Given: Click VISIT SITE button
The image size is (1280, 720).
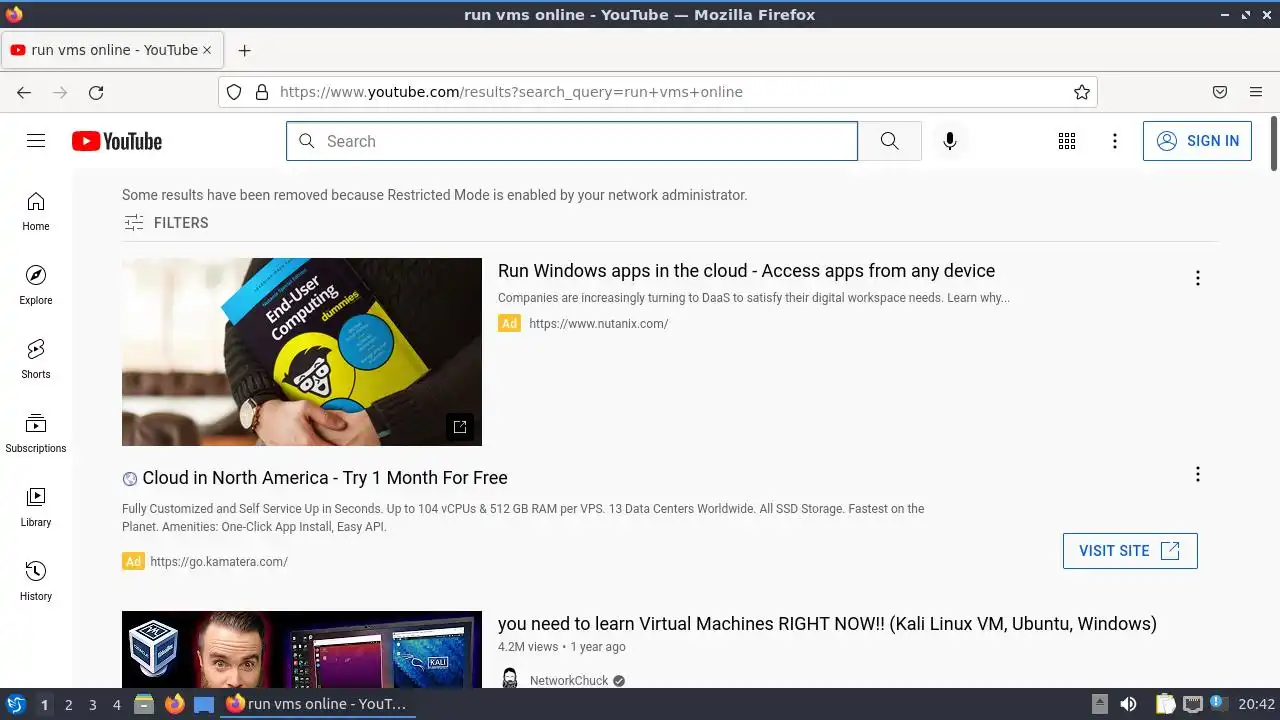Looking at the screenshot, I should [x=1130, y=551].
